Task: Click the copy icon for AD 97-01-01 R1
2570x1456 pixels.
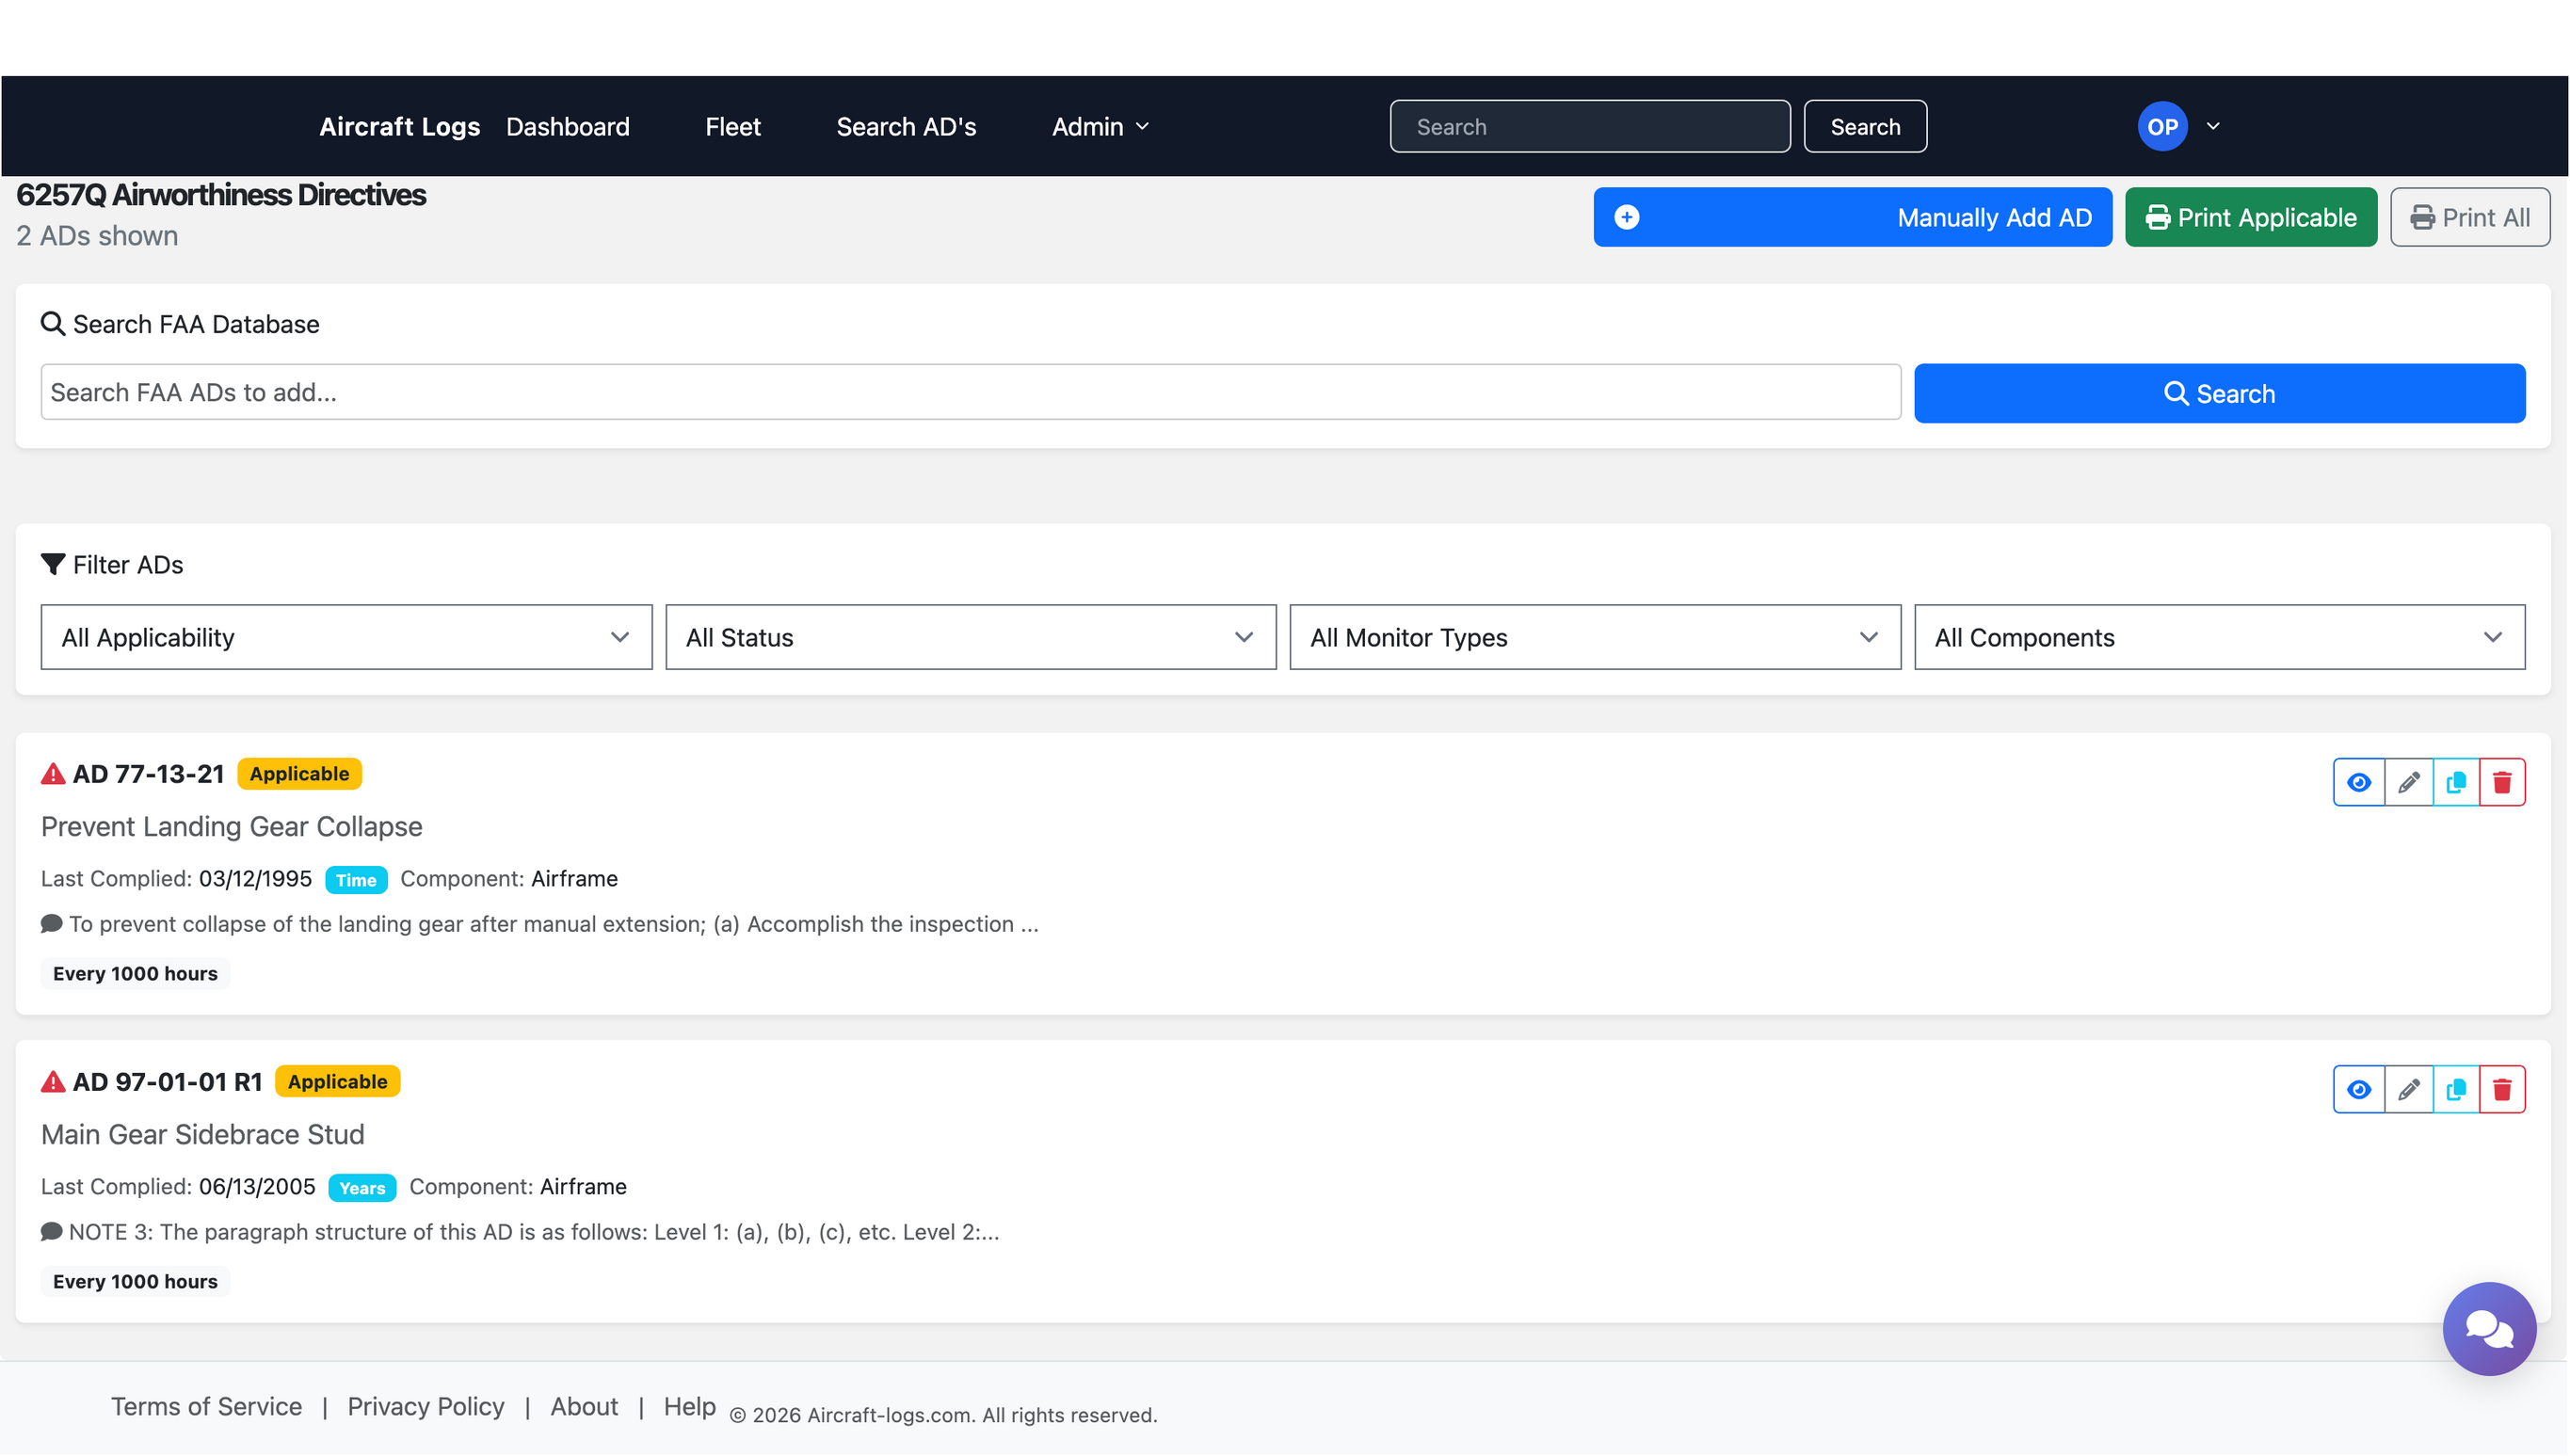Action: 2456,1089
